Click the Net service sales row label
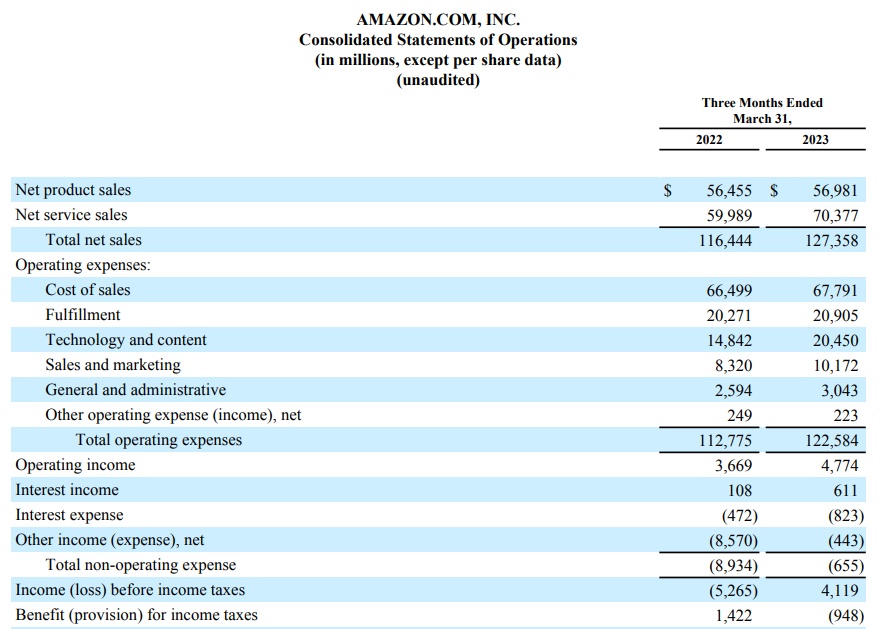 pos(71,215)
